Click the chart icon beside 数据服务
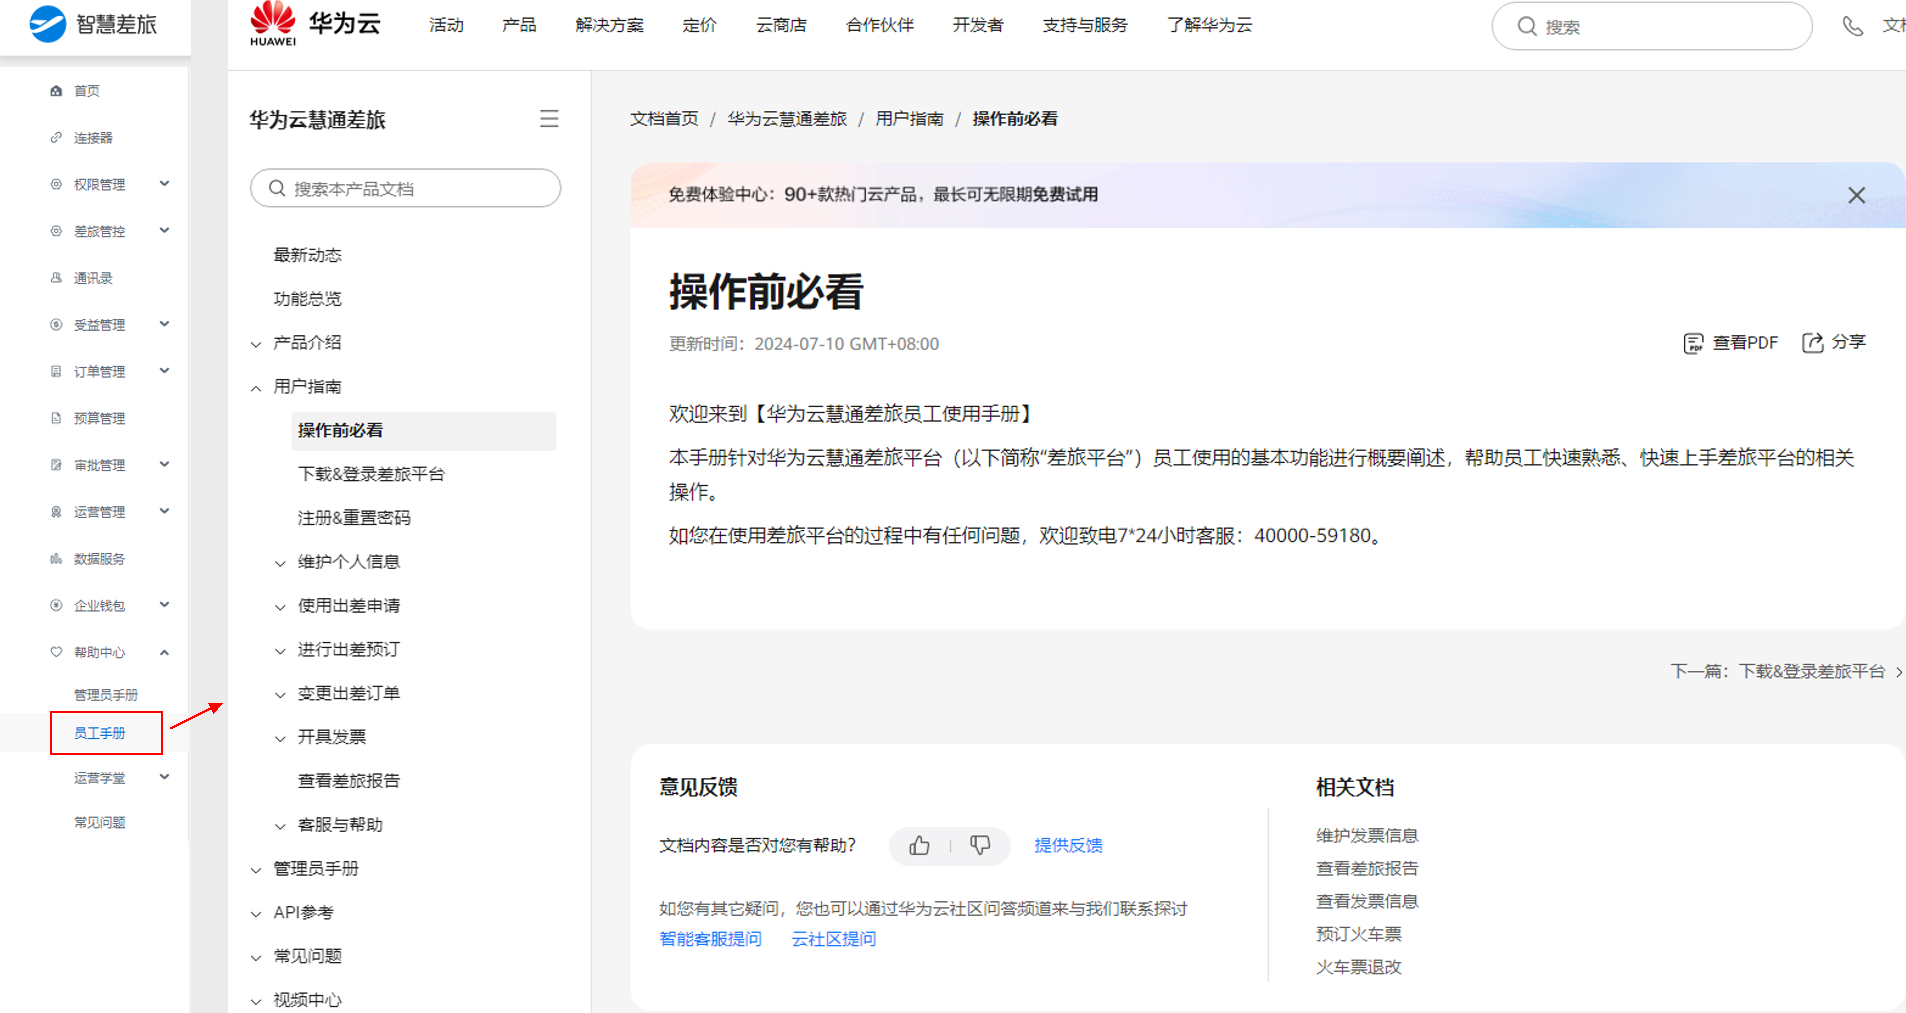The width and height of the screenshot is (1906, 1013). (56, 559)
